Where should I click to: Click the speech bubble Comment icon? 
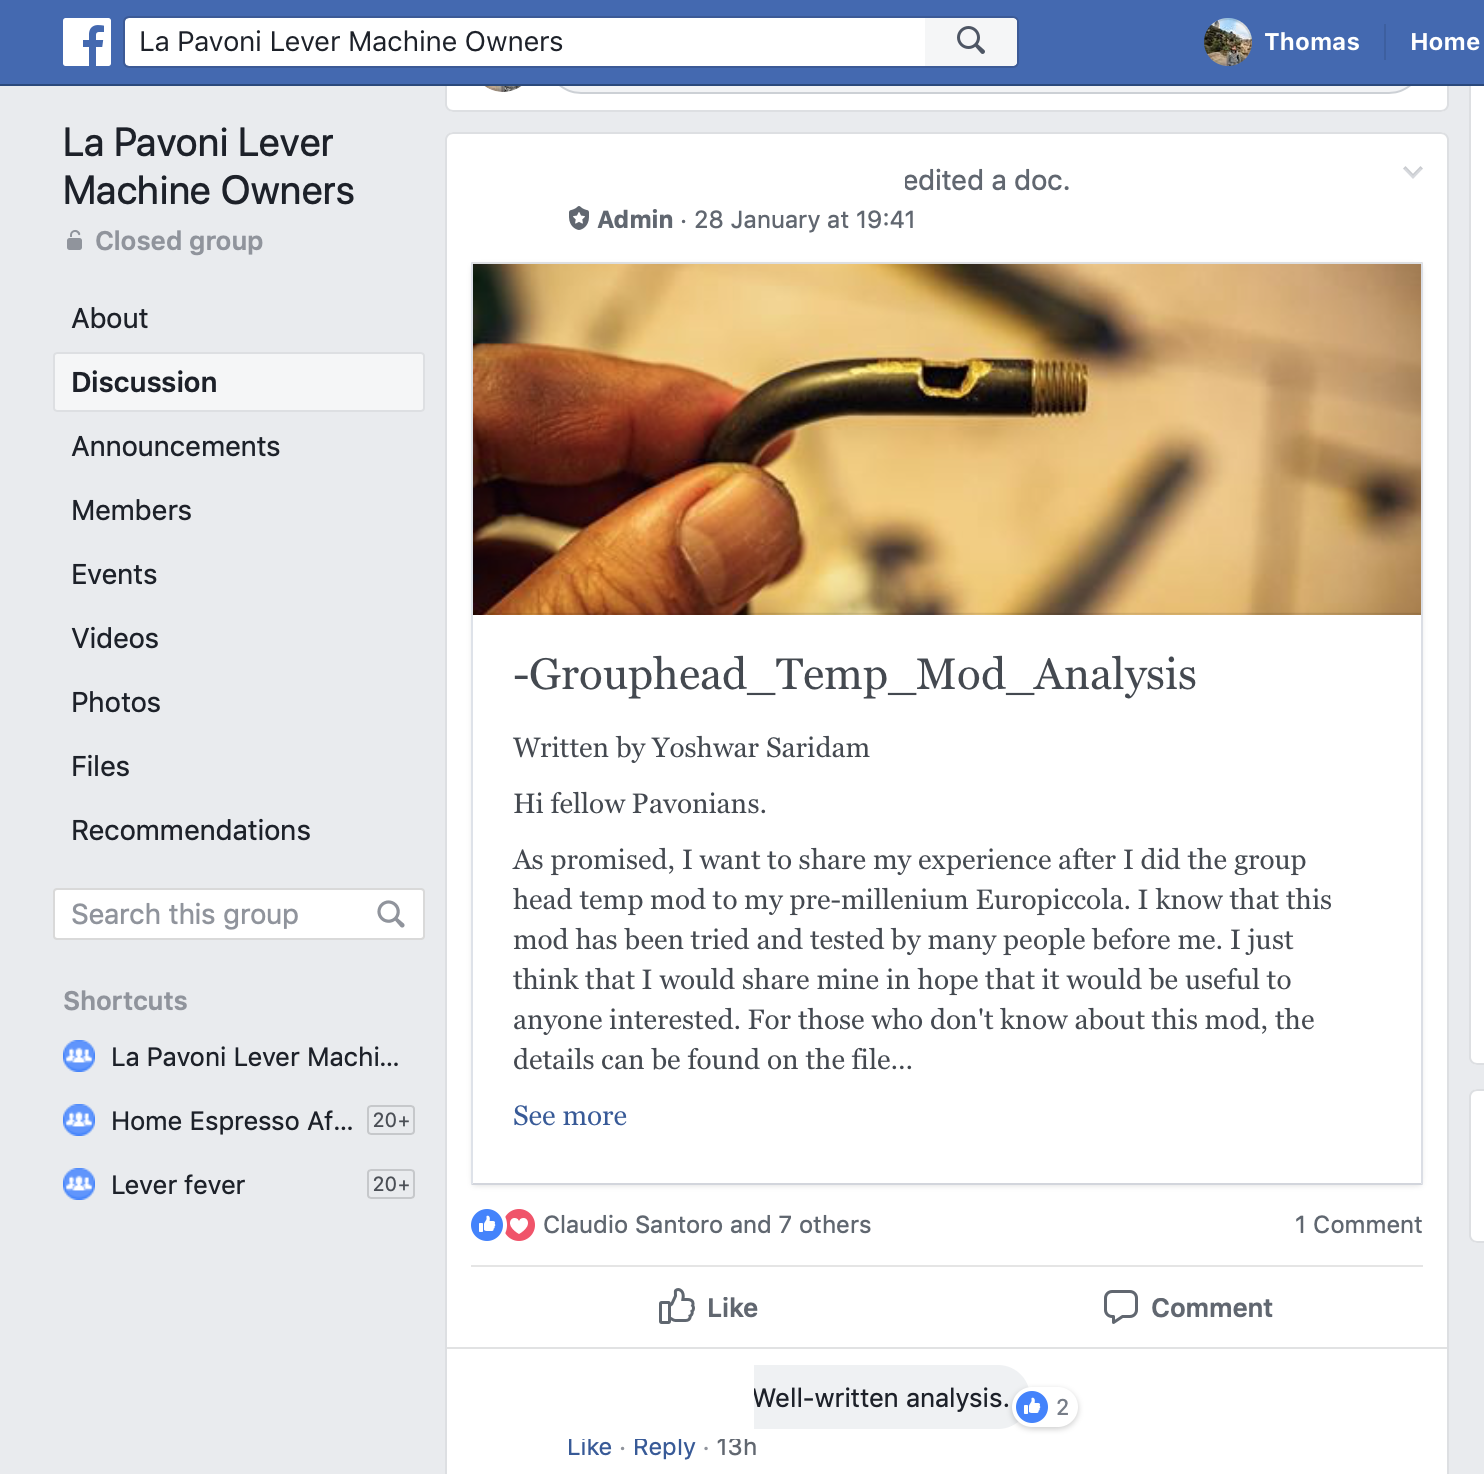click(x=1121, y=1306)
